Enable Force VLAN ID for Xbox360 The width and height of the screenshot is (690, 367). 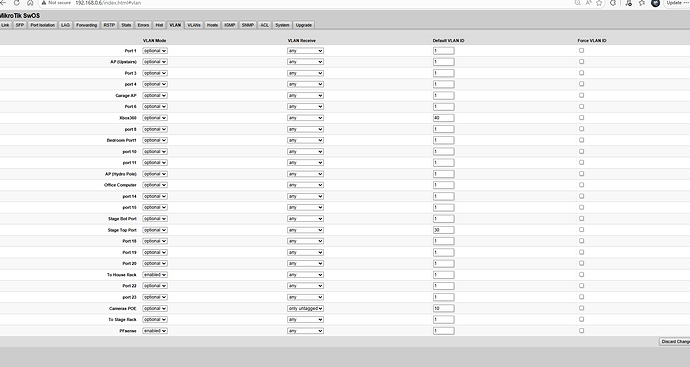581,117
